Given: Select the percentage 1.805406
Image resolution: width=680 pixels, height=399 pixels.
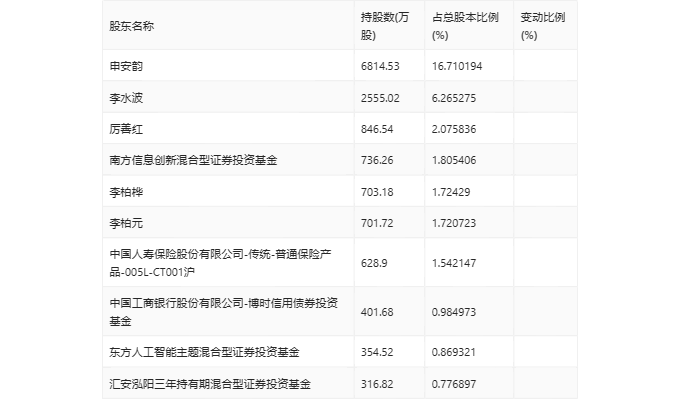Looking at the screenshot, I should pyautogui.click(x=454, y=160).
